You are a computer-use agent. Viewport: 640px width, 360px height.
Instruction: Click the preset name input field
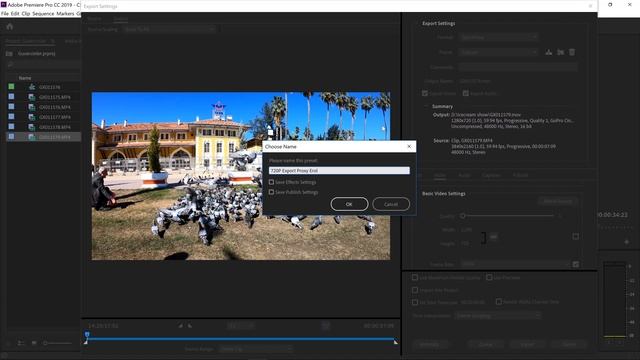coord(339,171)
